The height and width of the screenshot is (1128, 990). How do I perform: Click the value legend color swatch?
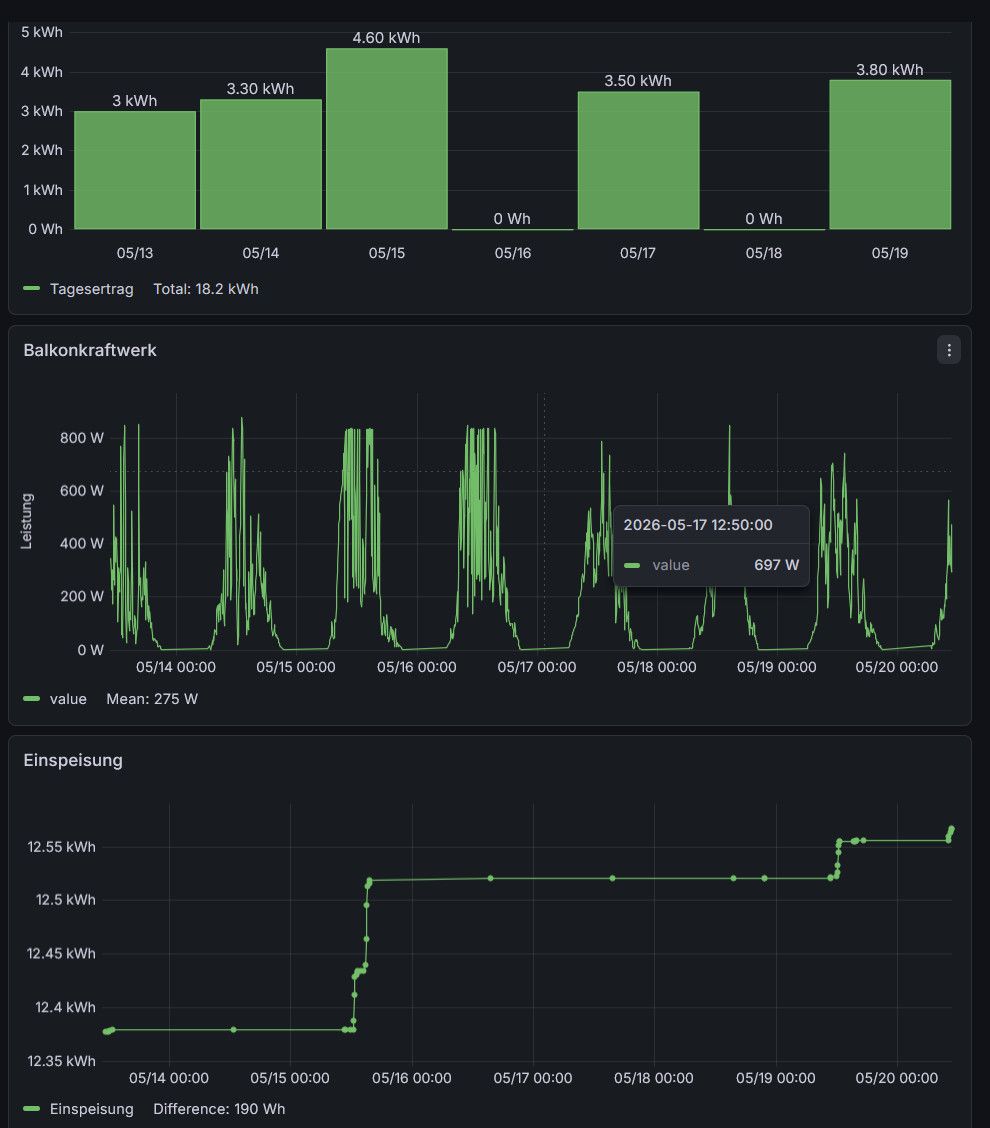click(x=32, y=699)
